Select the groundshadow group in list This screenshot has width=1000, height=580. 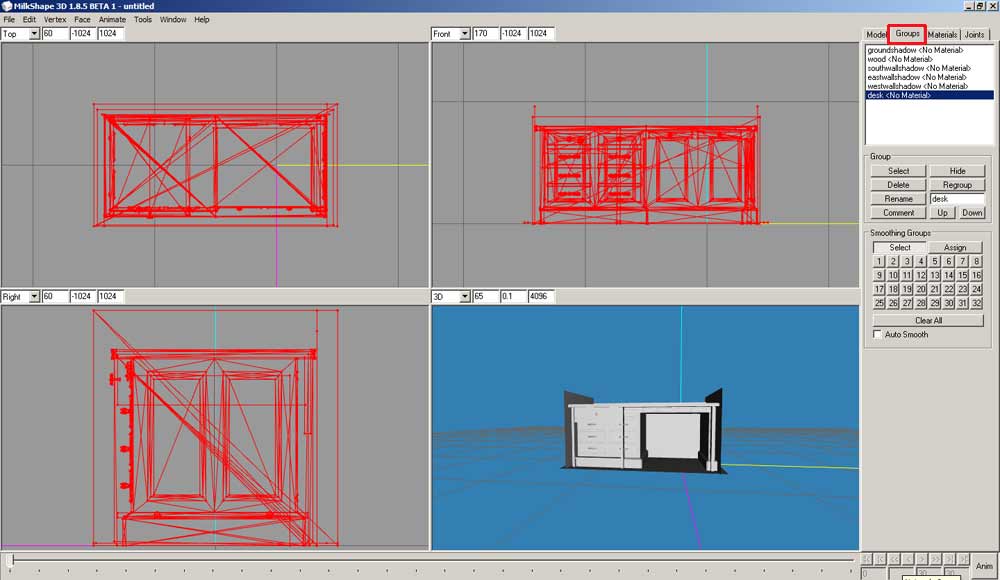(x=914, y=50)
